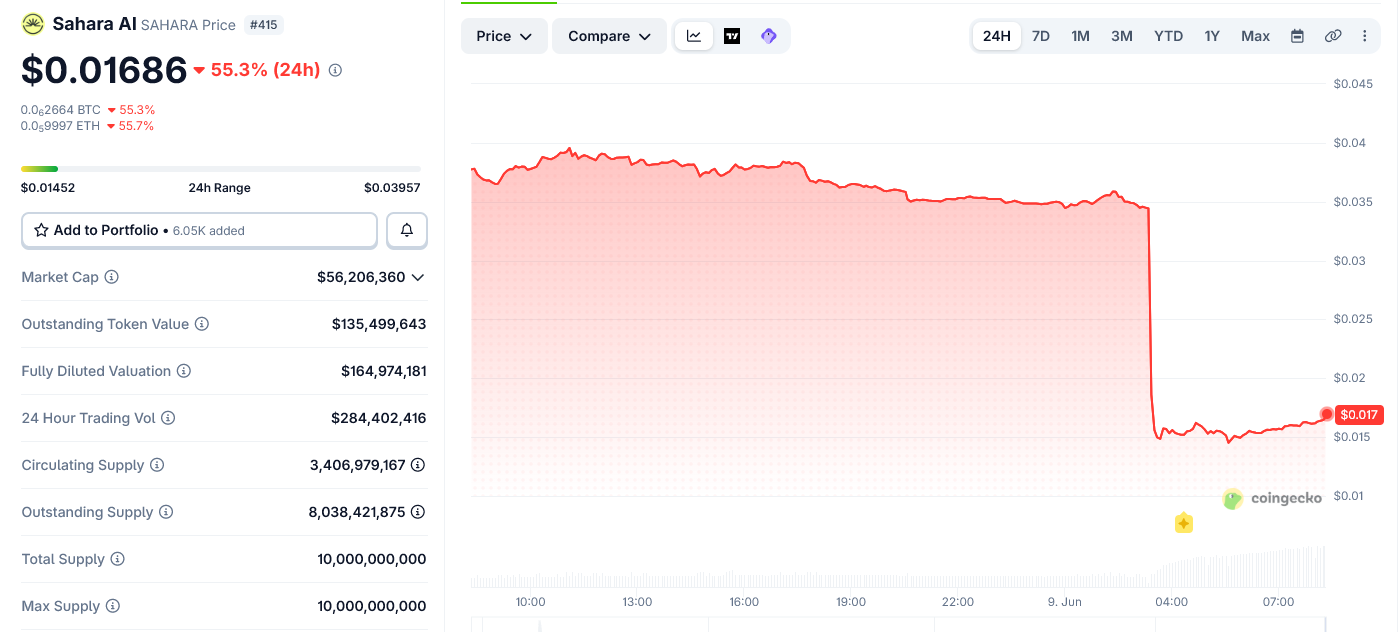
Task: Click the 24h low value $0.01452
Action: pyautogui.click(x=48, y=188)
